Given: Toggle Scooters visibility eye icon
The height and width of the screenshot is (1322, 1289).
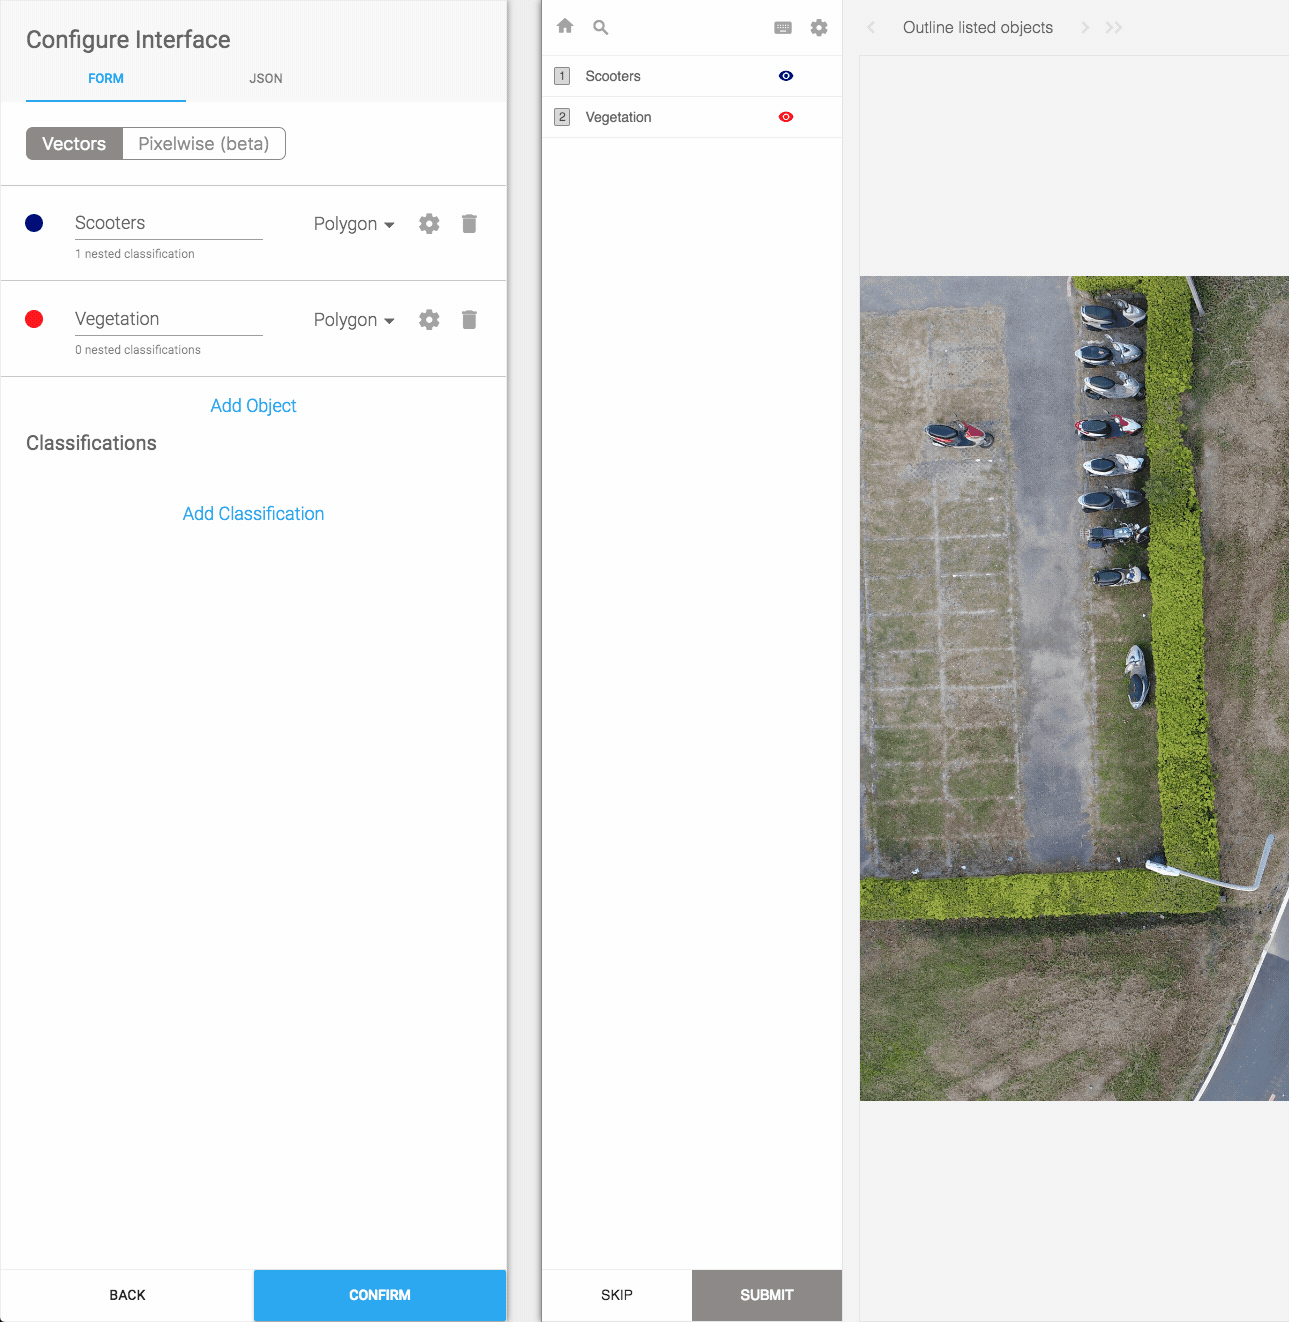Looking at the screenshot, I should pyautogui.click(x=786, y=76).
